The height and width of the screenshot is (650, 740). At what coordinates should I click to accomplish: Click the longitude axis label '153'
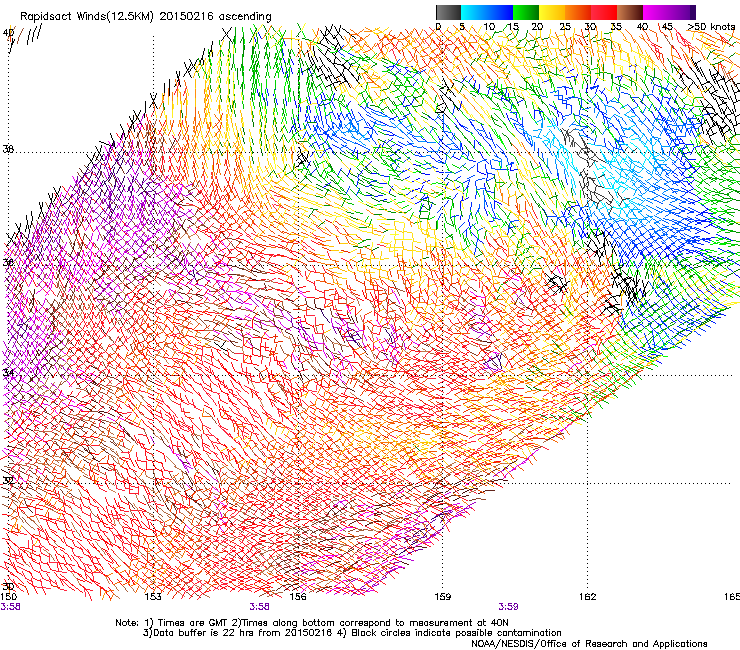[x=153, y=597]
